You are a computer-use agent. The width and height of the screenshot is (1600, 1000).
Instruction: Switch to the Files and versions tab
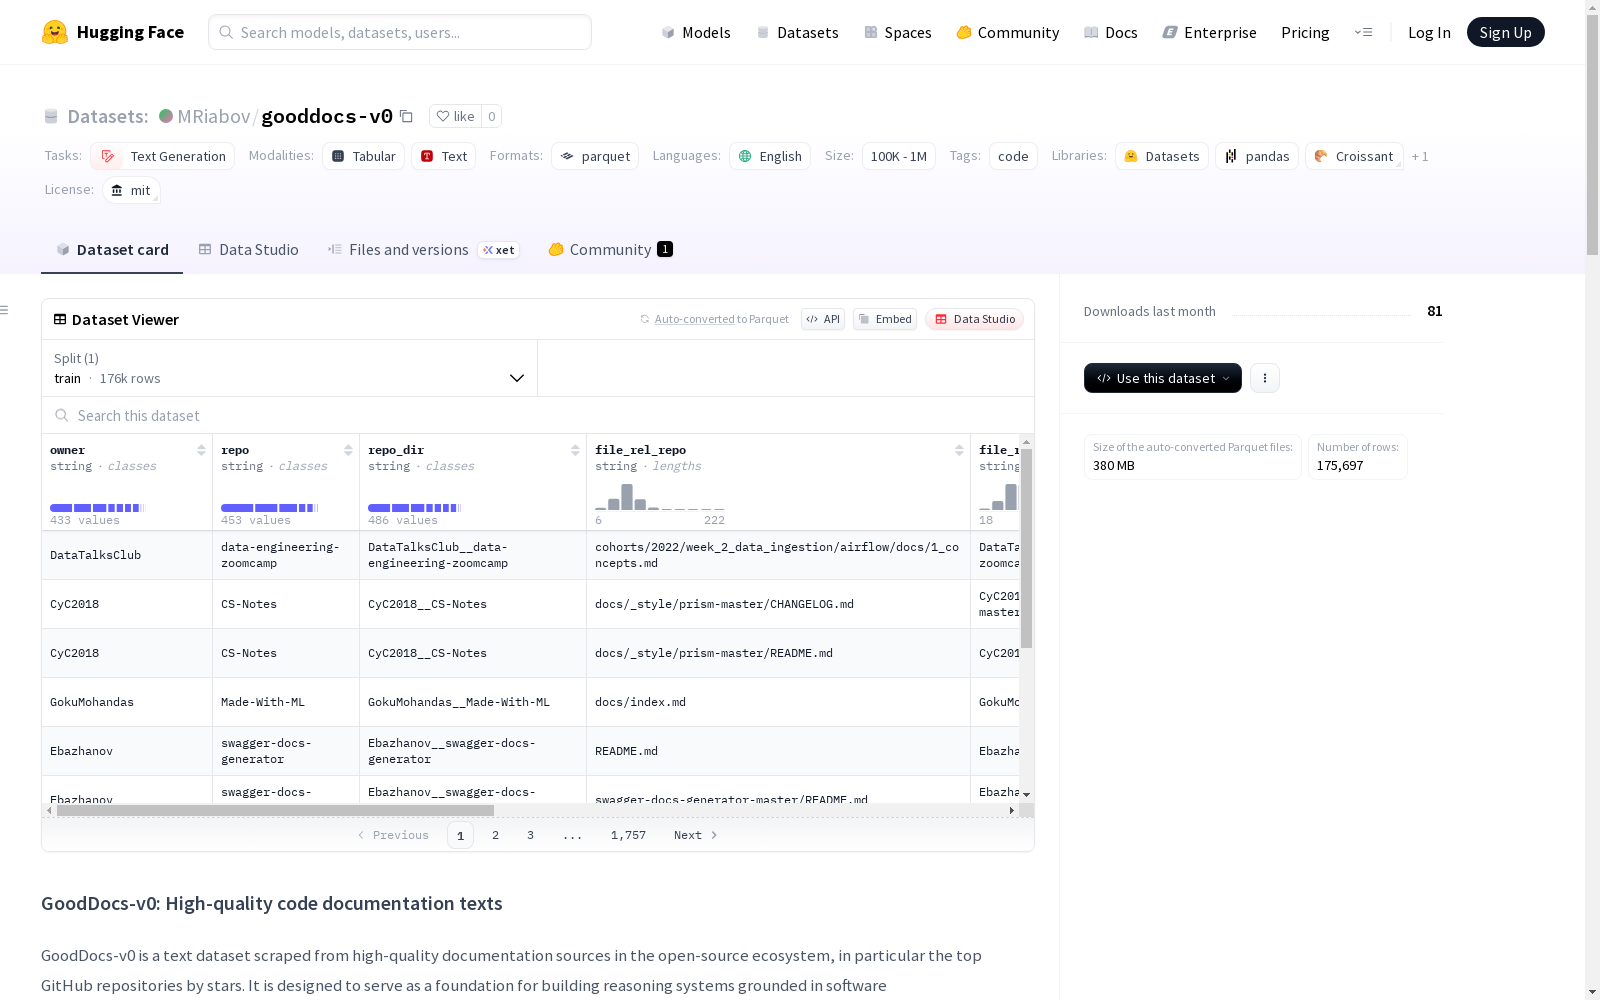click(423, 250)
